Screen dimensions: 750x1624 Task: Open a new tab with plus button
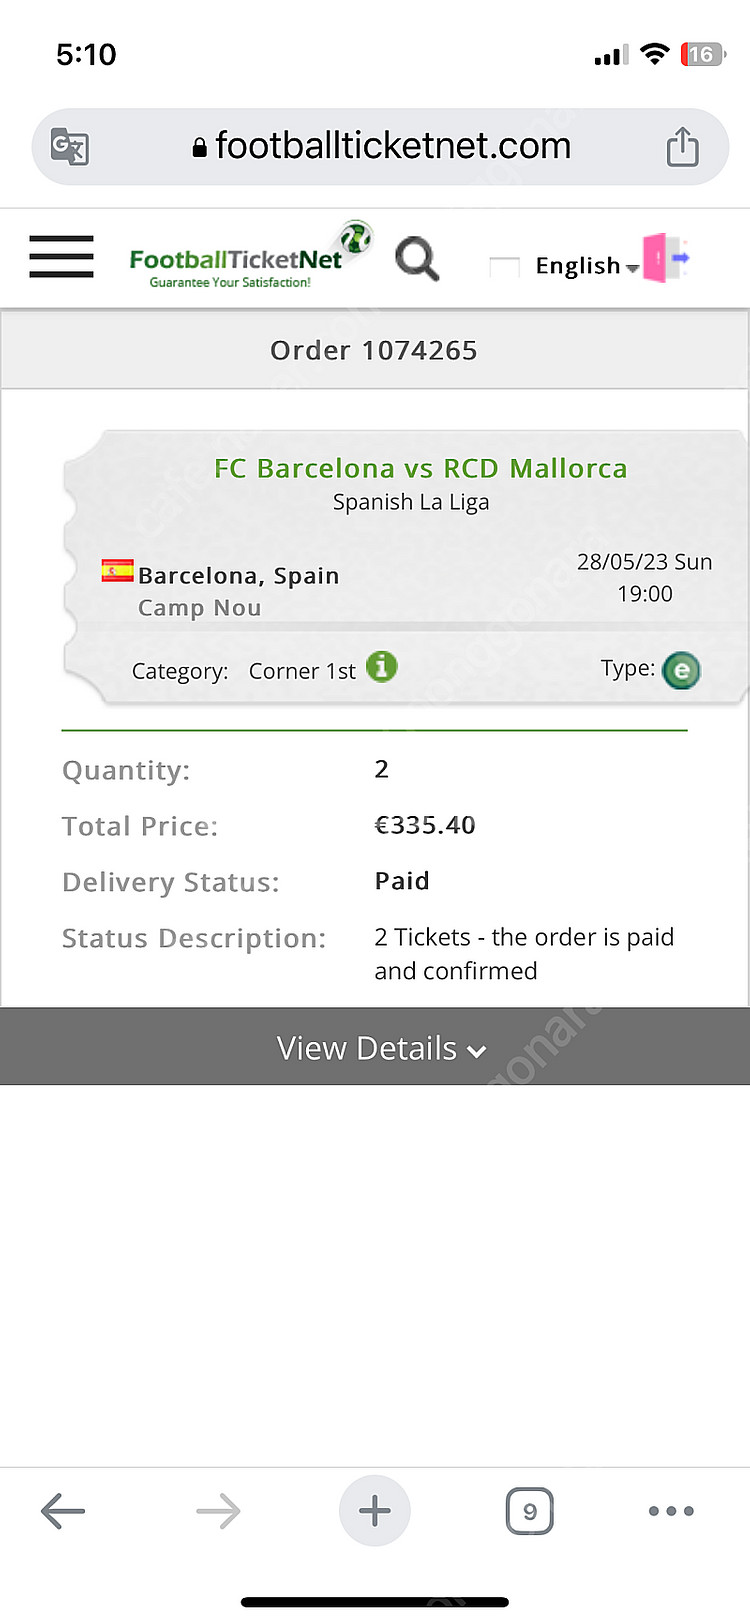point(375,1511)
